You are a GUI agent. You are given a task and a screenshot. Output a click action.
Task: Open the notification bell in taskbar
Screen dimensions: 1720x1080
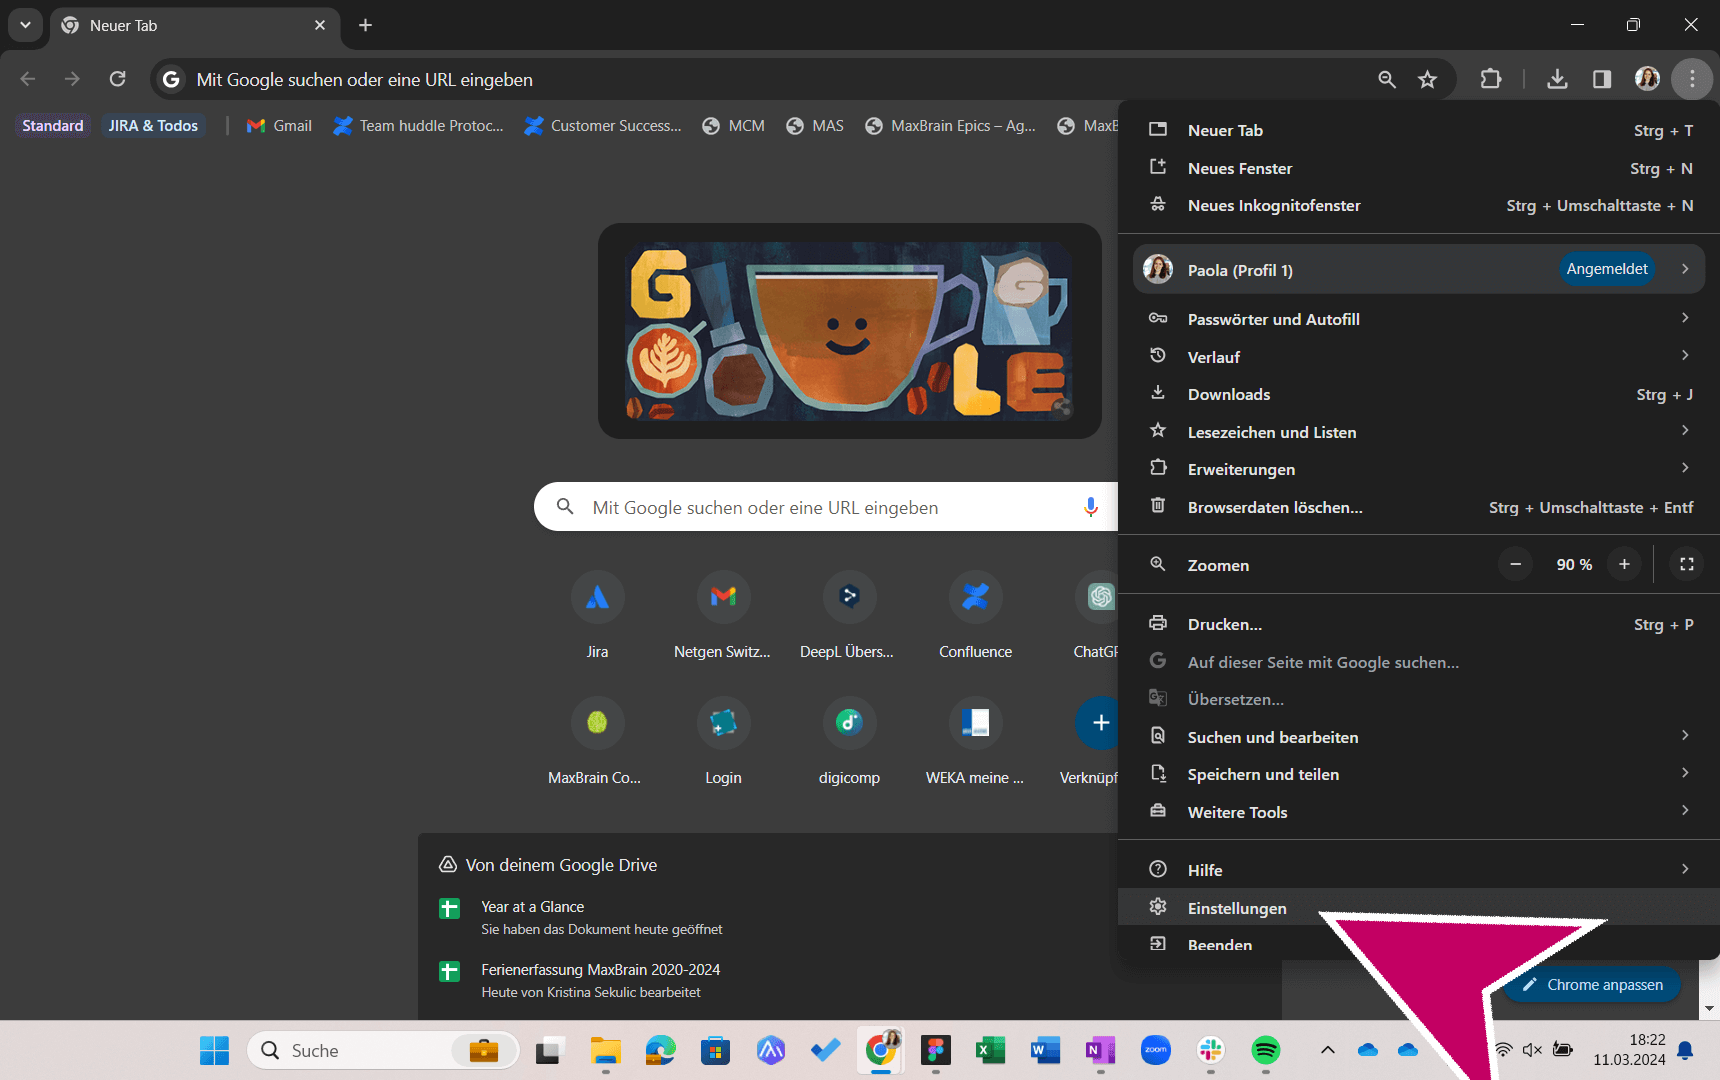pos(1685,1050)
